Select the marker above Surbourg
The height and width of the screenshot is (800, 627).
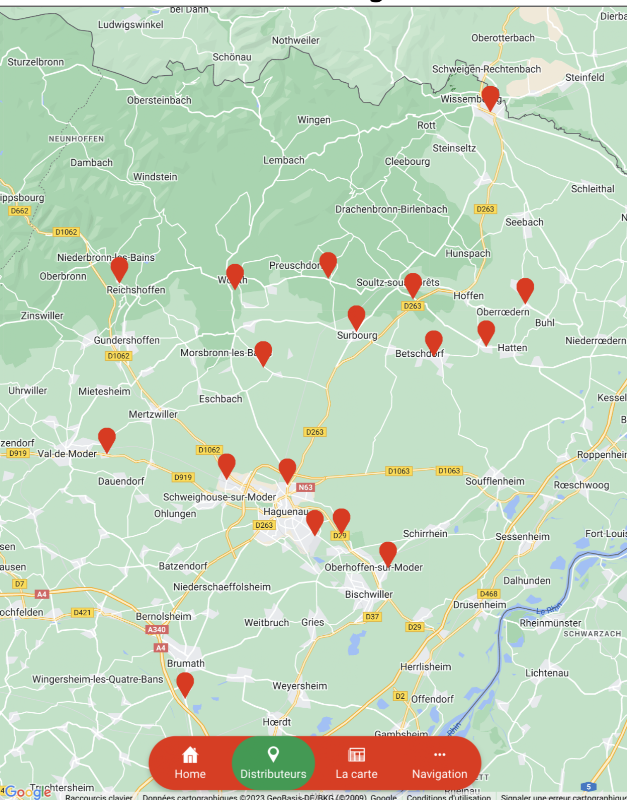(356, 318)
